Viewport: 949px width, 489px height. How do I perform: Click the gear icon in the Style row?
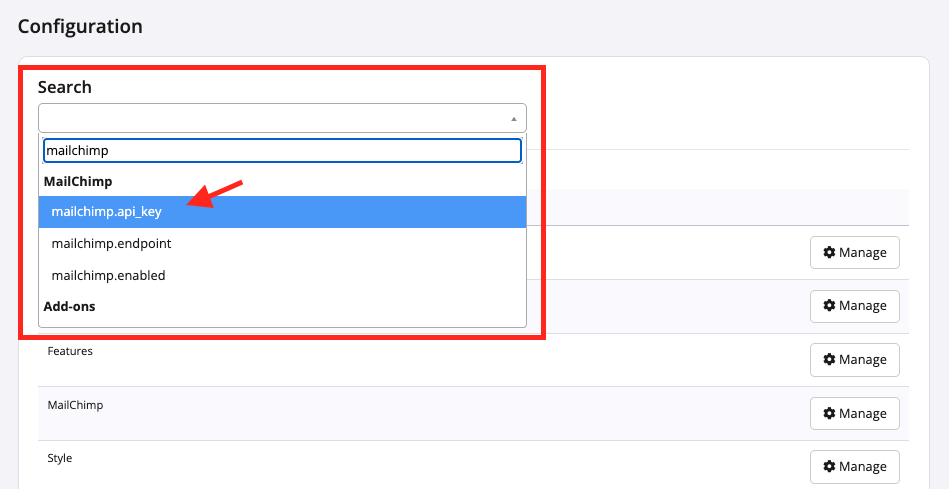pos(829,466)
